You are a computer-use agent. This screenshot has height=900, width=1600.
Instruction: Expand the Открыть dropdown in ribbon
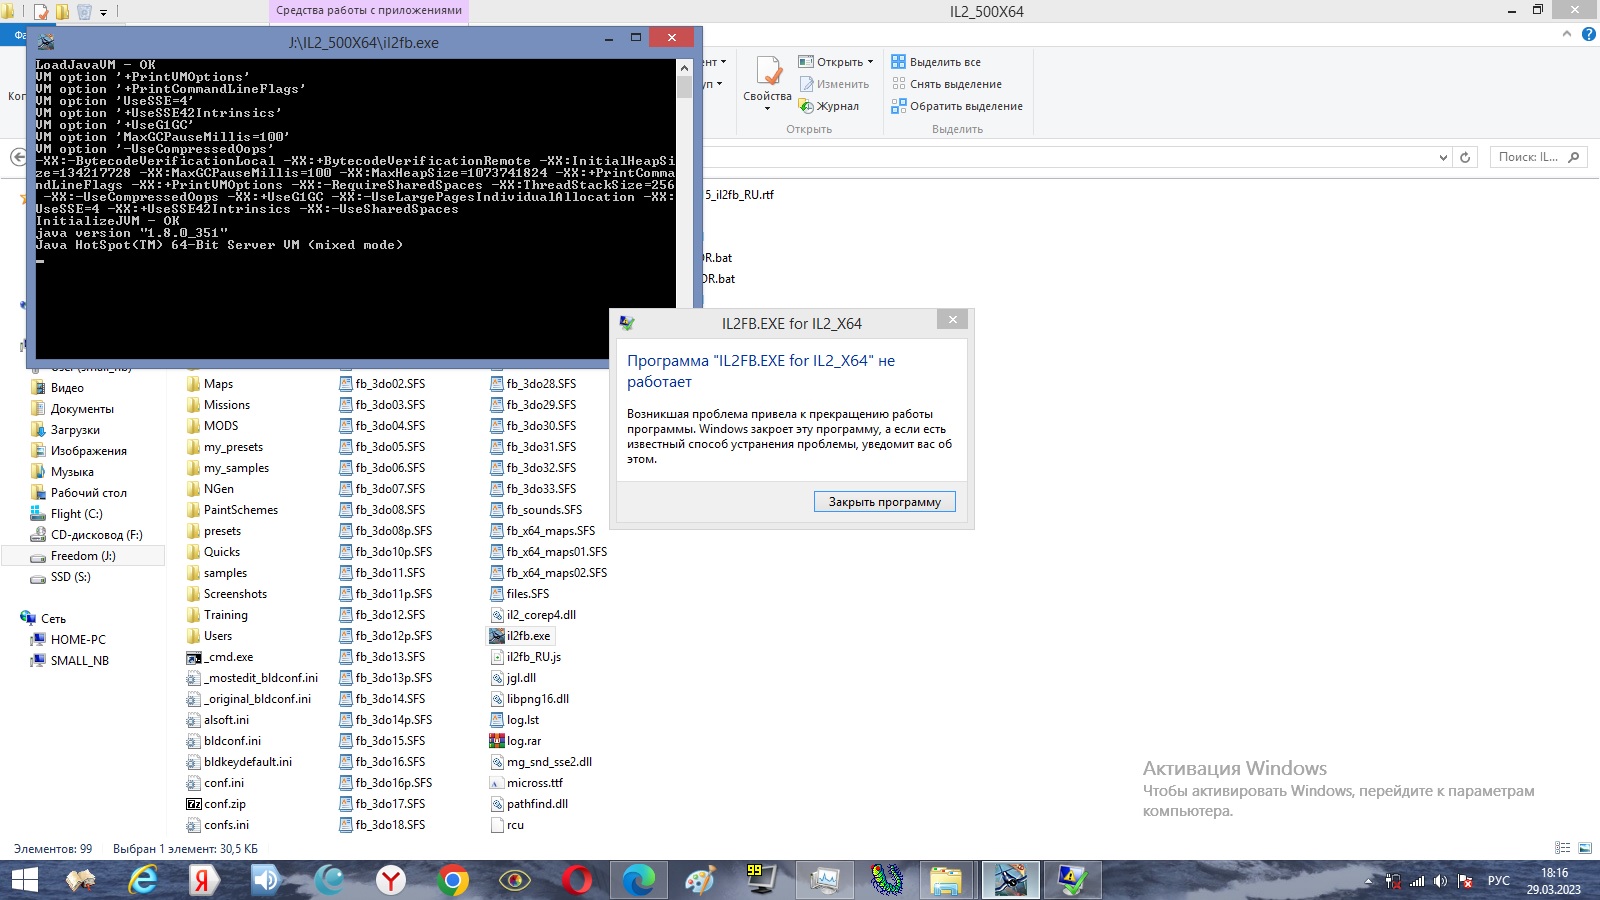point(870,62)
